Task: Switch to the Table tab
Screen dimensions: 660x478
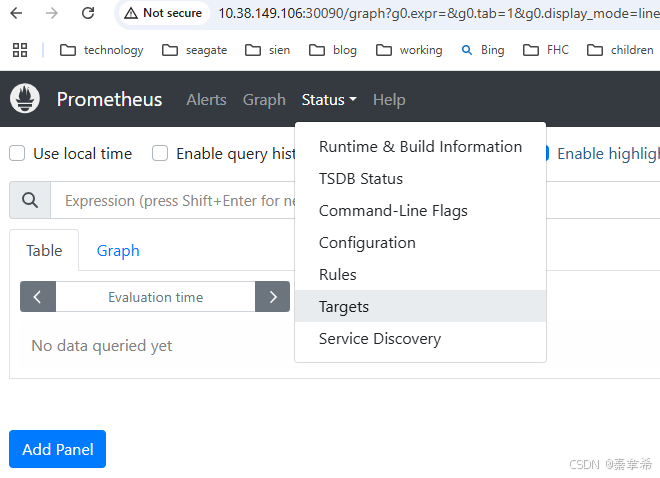Action: coord(44,250)
